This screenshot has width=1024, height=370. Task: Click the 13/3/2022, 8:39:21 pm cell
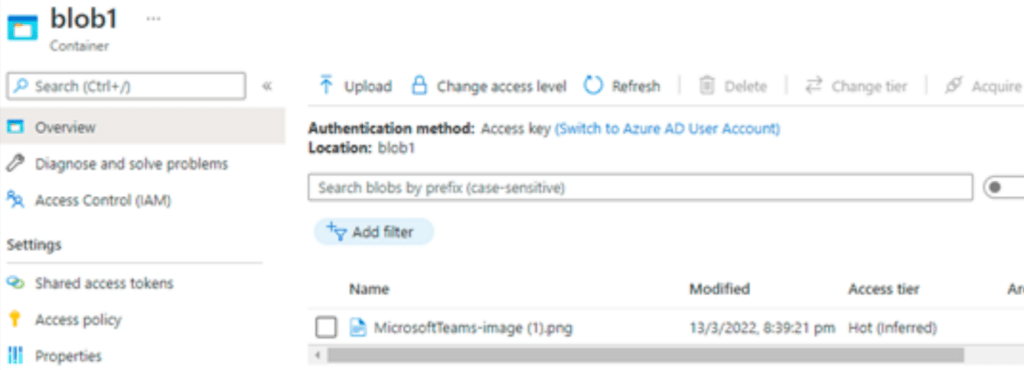click(x=763, y=328)
